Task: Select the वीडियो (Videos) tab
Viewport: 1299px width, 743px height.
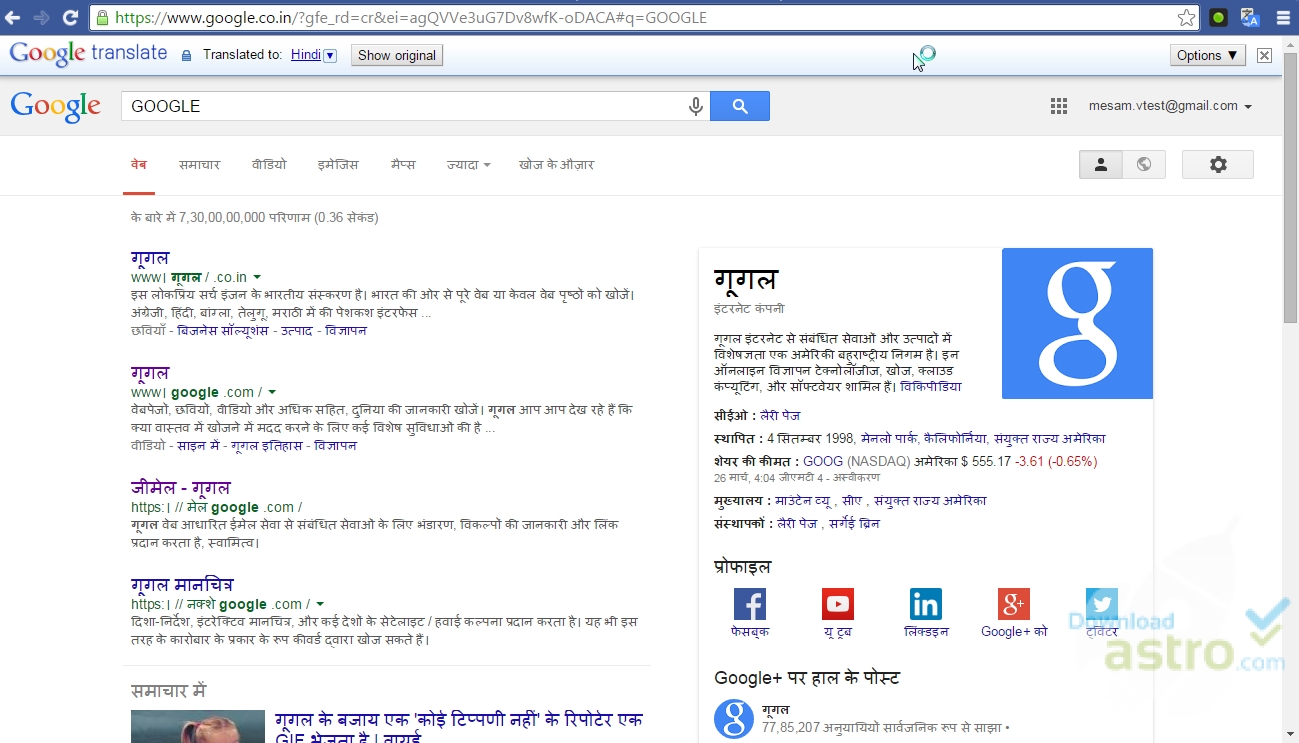Action: [269, 165]
